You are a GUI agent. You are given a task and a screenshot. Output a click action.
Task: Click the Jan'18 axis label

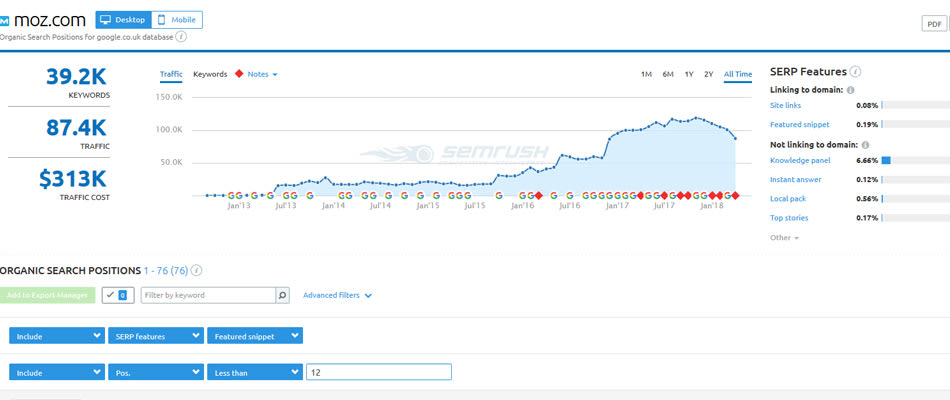coord(711,206)
